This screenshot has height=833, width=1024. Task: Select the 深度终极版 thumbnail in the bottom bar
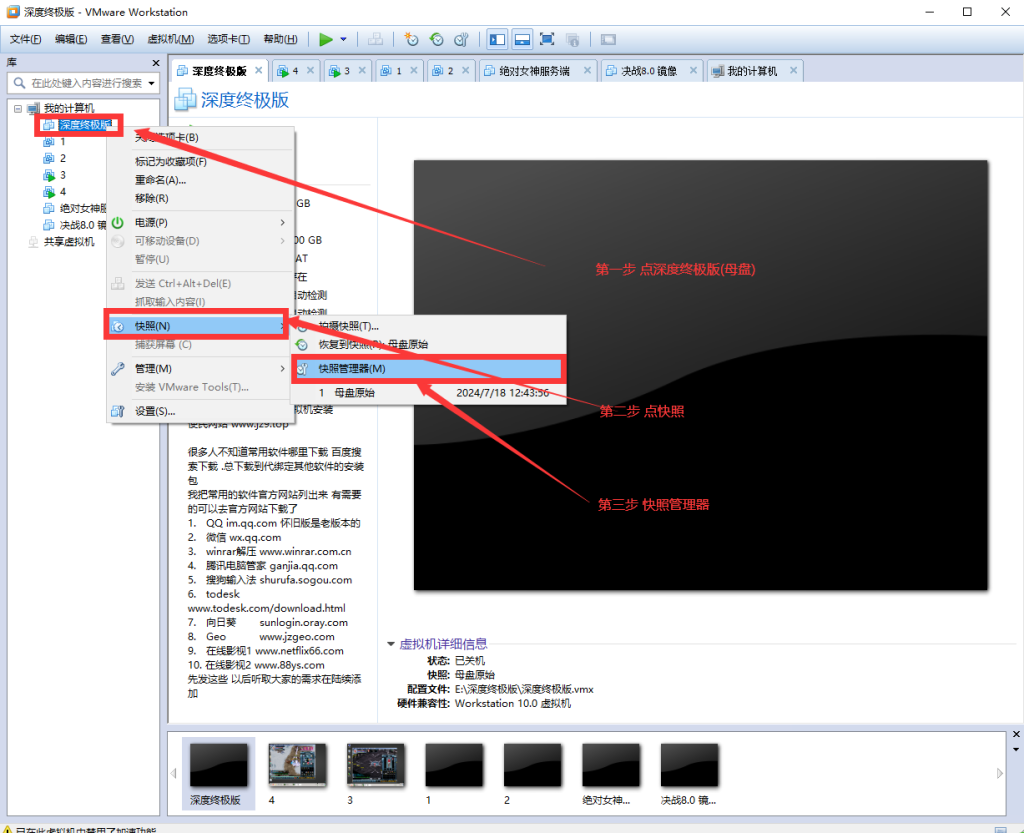[218, 774]
